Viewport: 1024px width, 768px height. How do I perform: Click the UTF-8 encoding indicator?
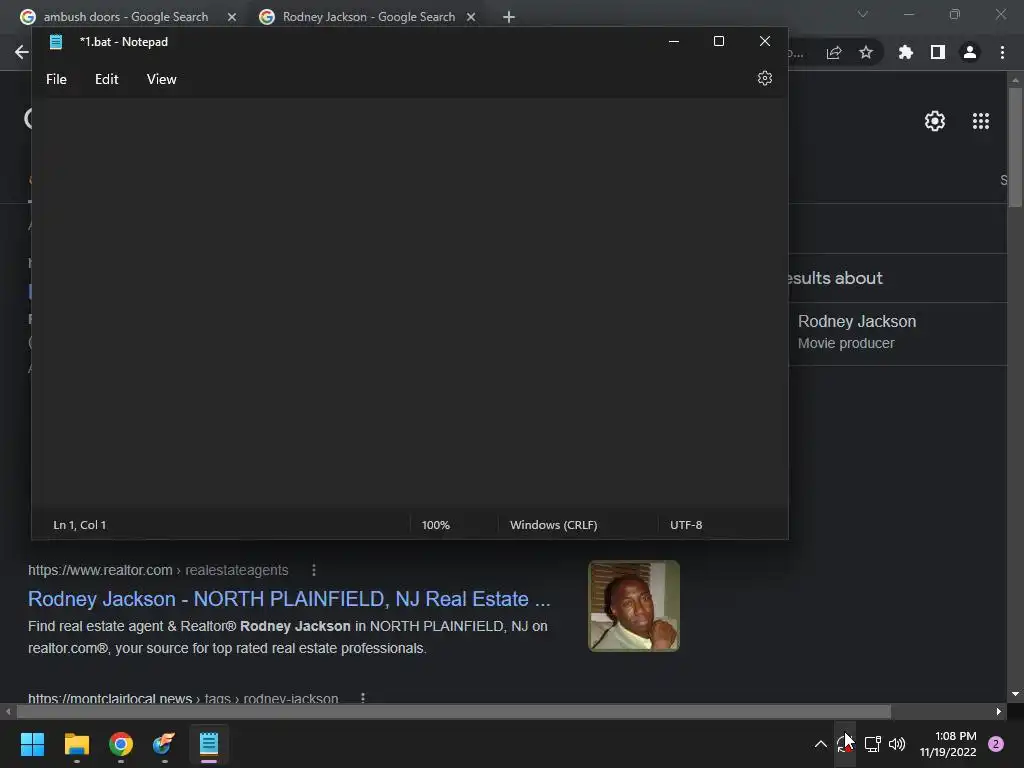(686, 524)
